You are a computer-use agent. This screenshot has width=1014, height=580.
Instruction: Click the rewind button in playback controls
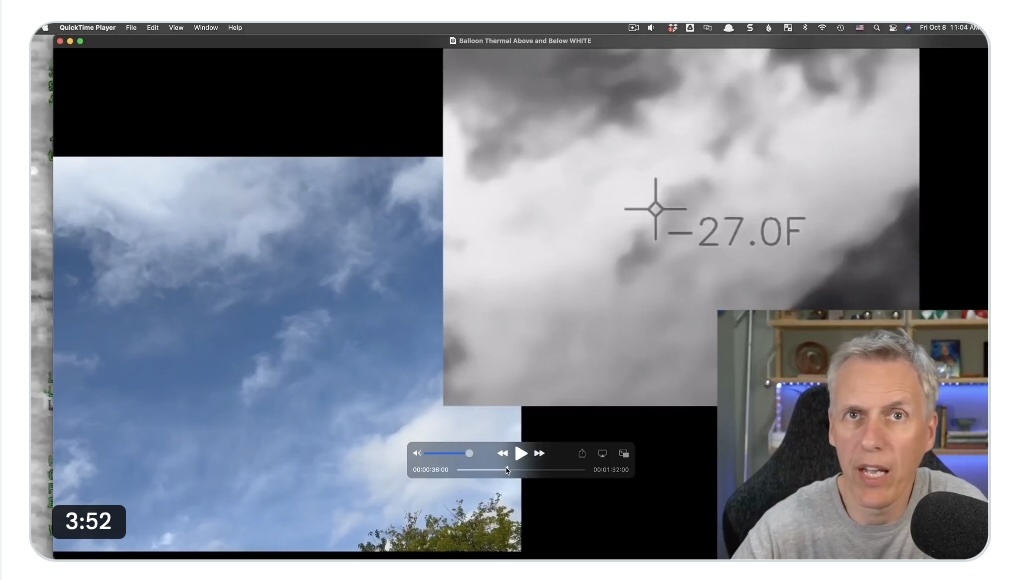[x=502, y=454]
